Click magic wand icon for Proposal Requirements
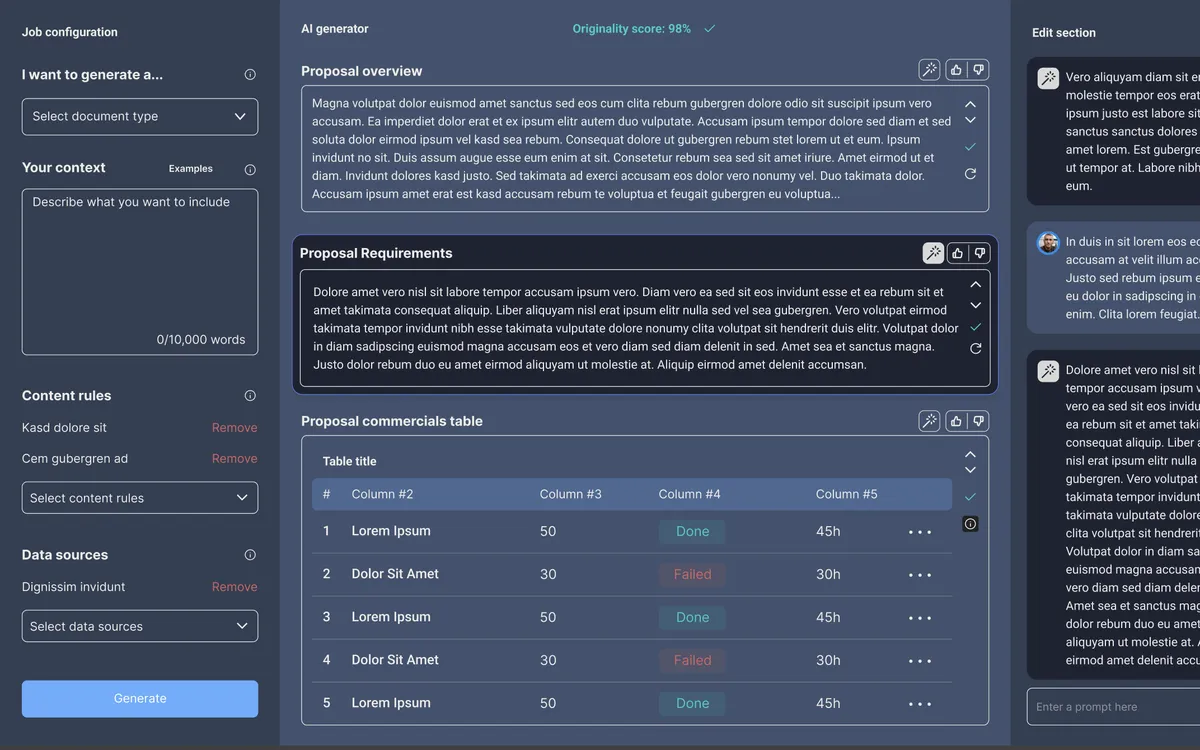 (933, 253)
